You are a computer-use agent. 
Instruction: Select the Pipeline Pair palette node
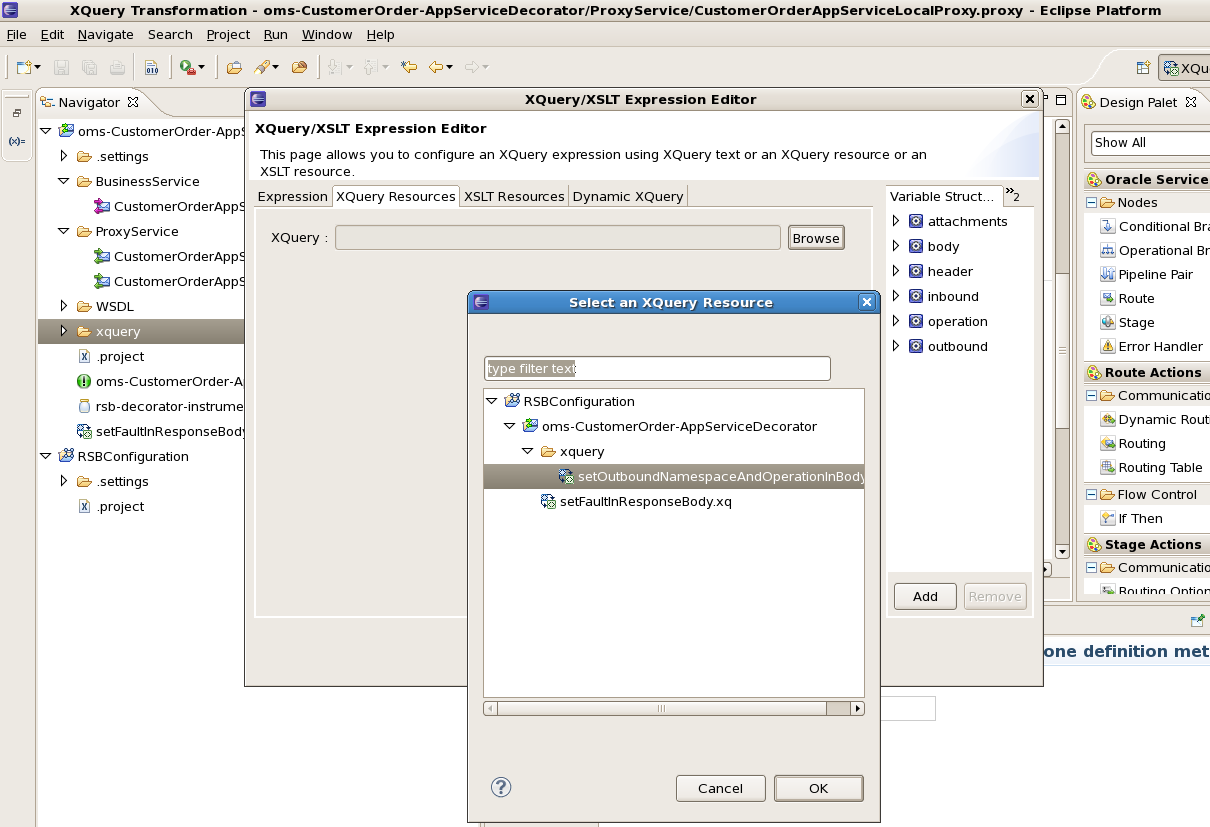[1147, 274]
